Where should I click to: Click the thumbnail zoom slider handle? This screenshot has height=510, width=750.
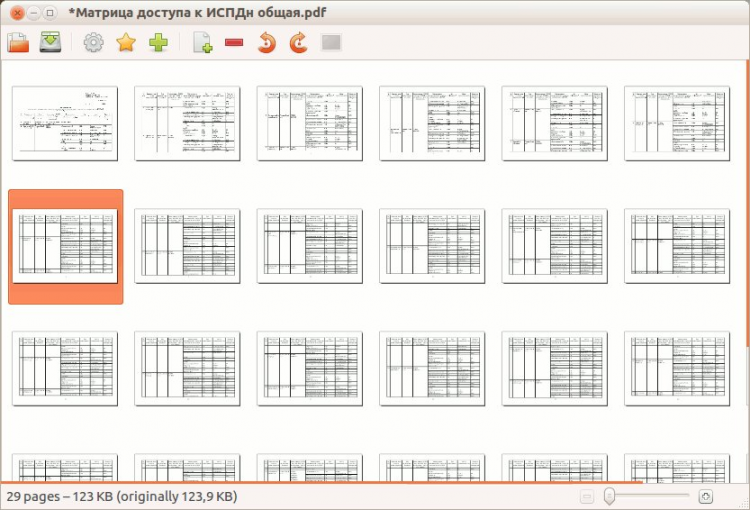[x=609, y=496]
